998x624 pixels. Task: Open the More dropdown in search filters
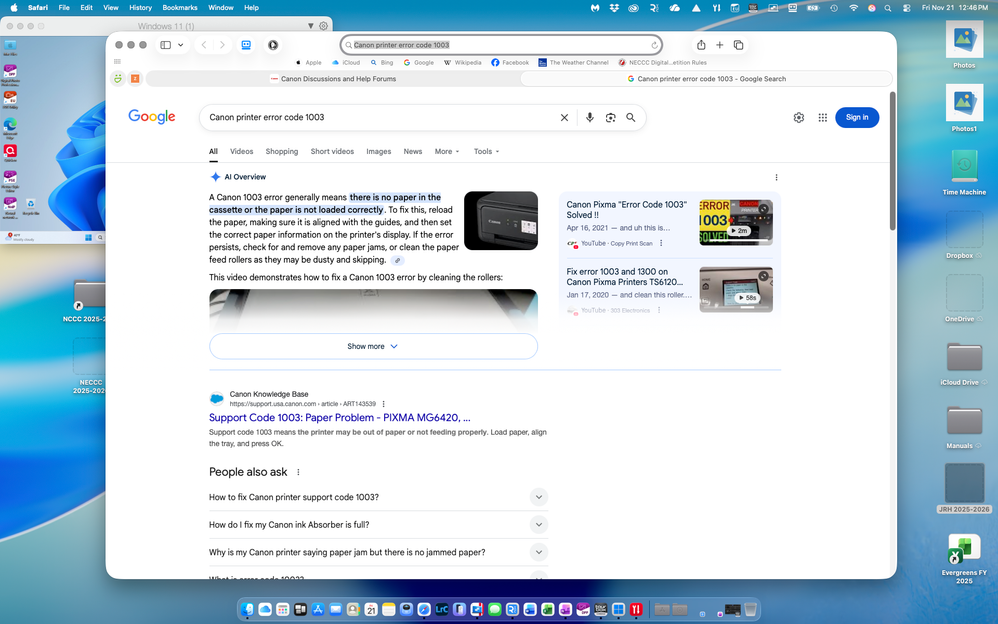click(447, 152)
